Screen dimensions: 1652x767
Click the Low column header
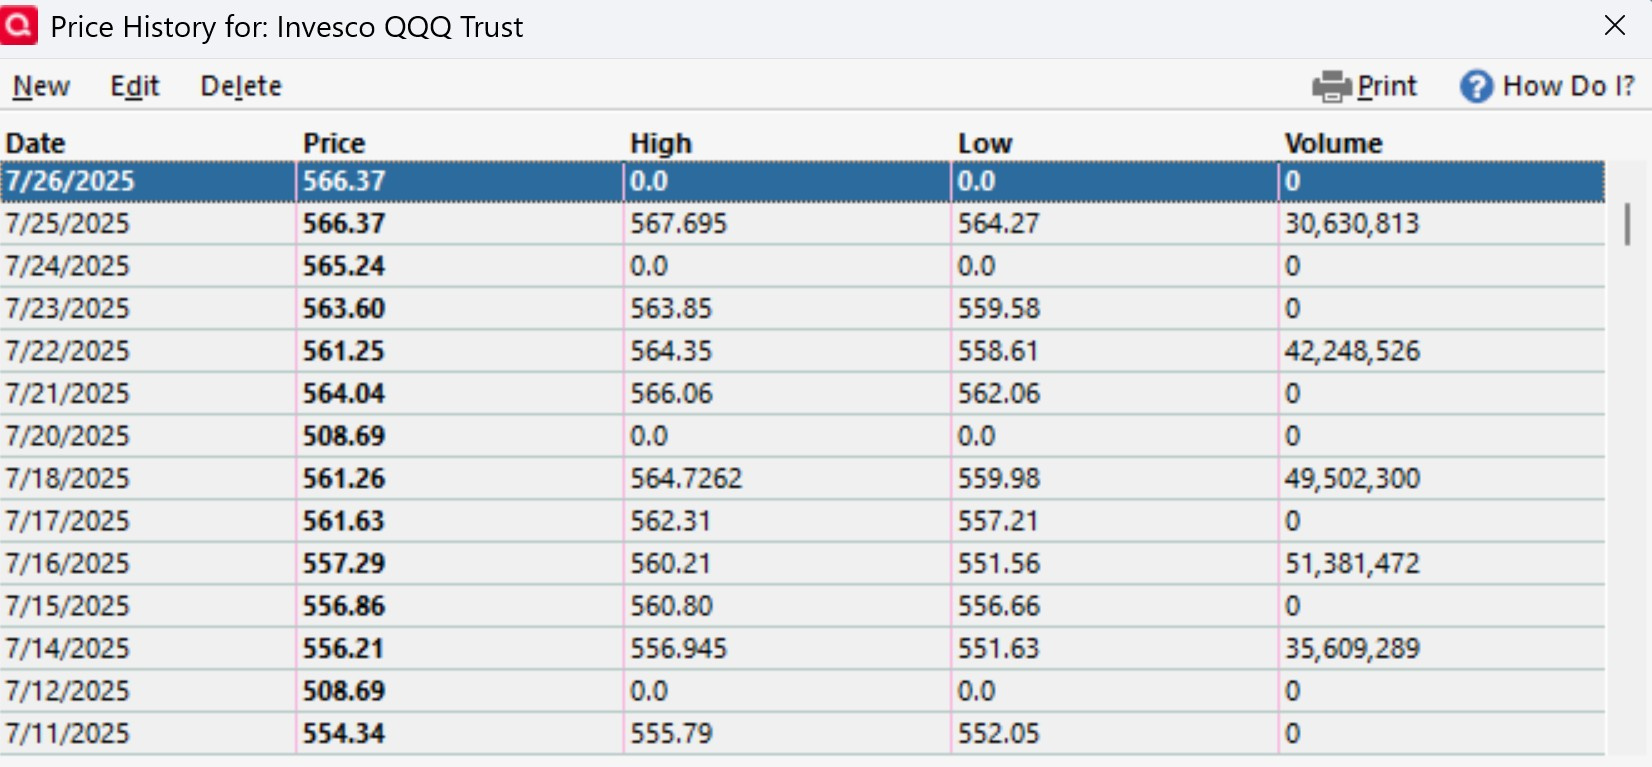click(x=985, y=143)
